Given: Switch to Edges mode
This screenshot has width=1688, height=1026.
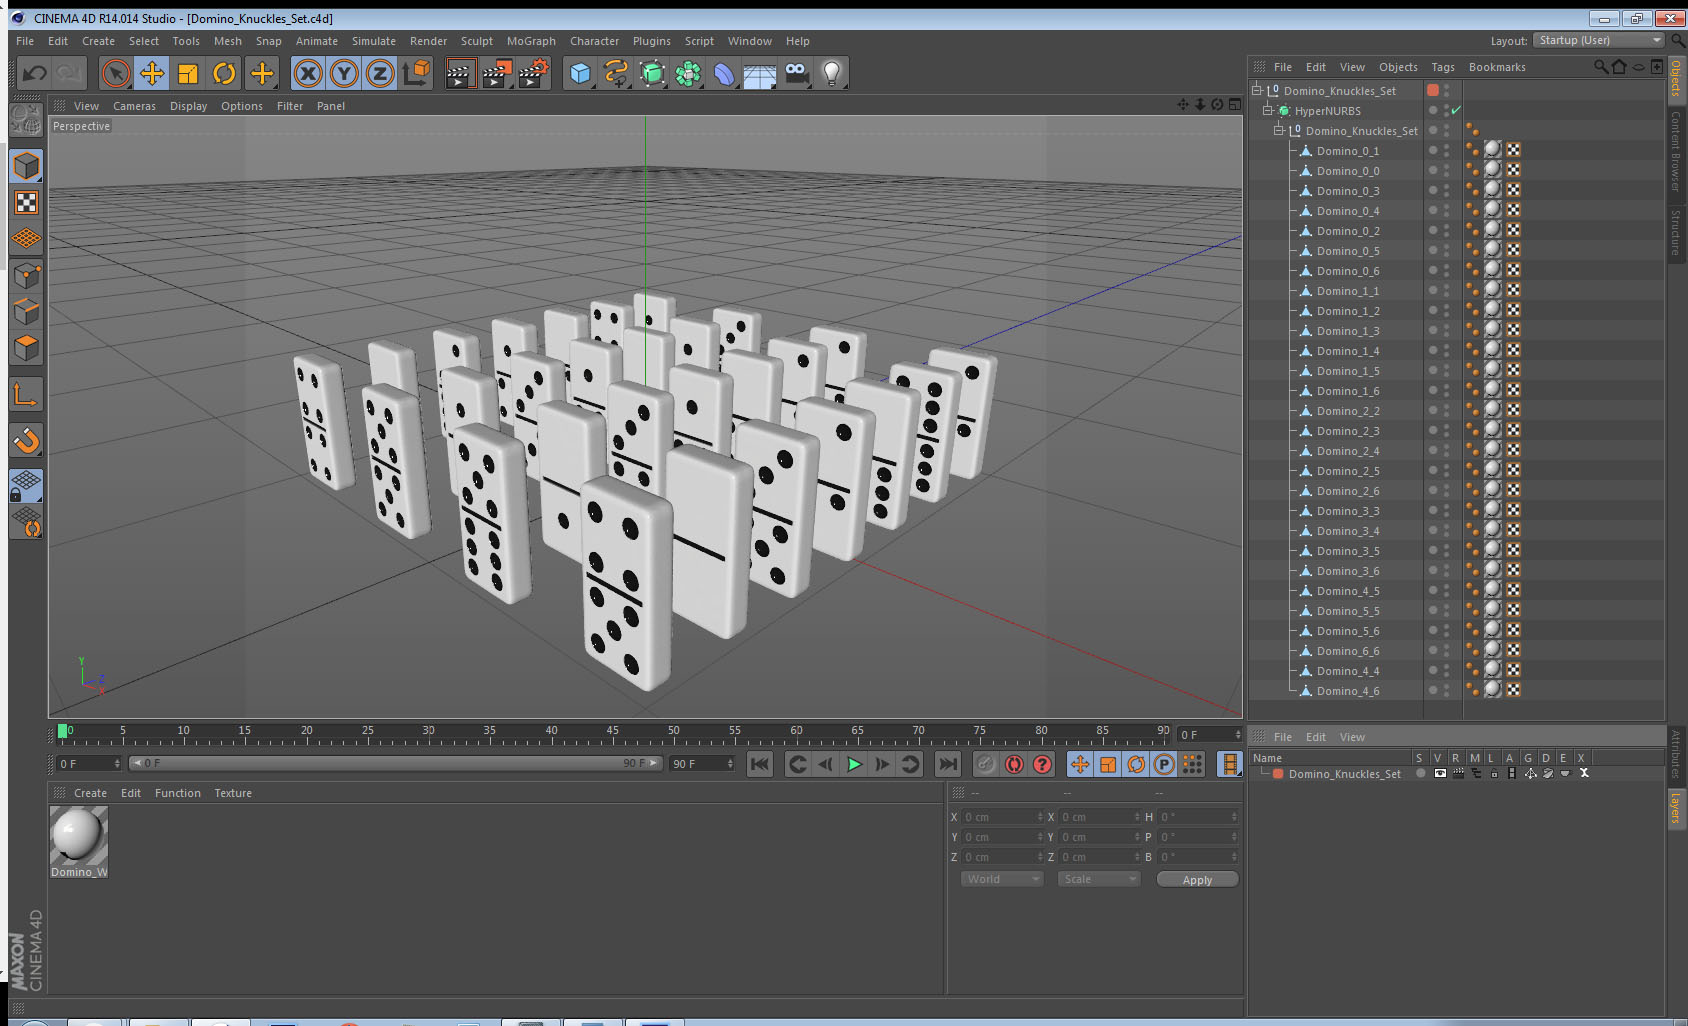Looking at the screenshot, I should point(27,311).
